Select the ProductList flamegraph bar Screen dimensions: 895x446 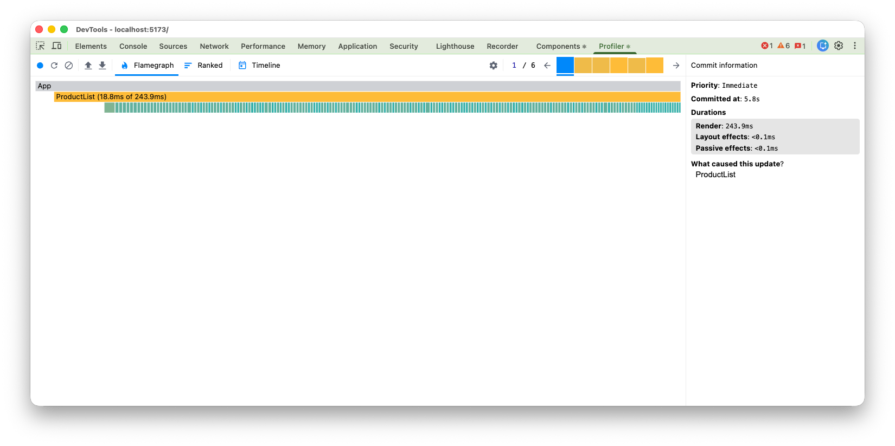coord(367,97)
